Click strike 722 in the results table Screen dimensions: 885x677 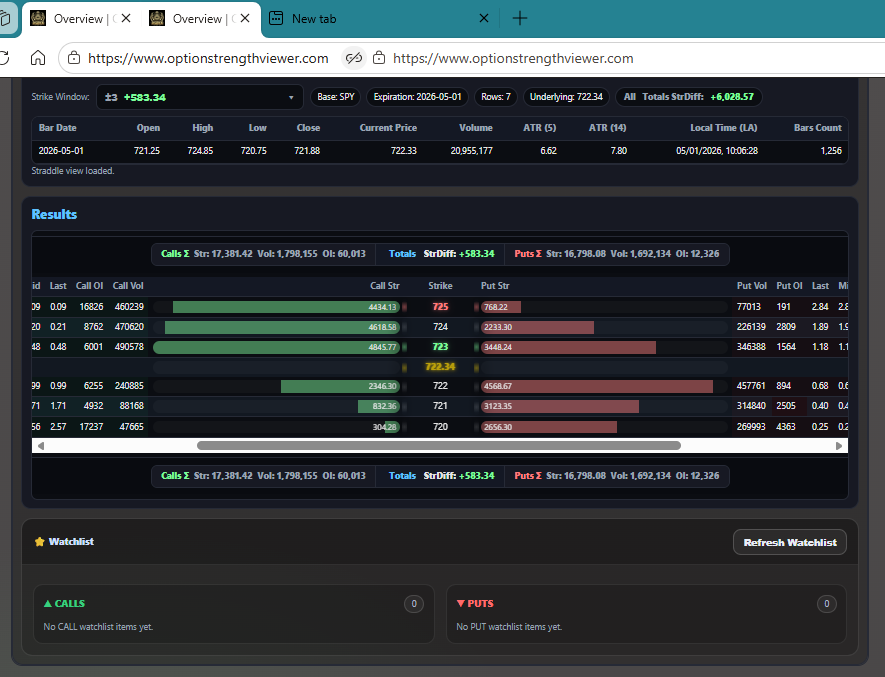point(440,386)
